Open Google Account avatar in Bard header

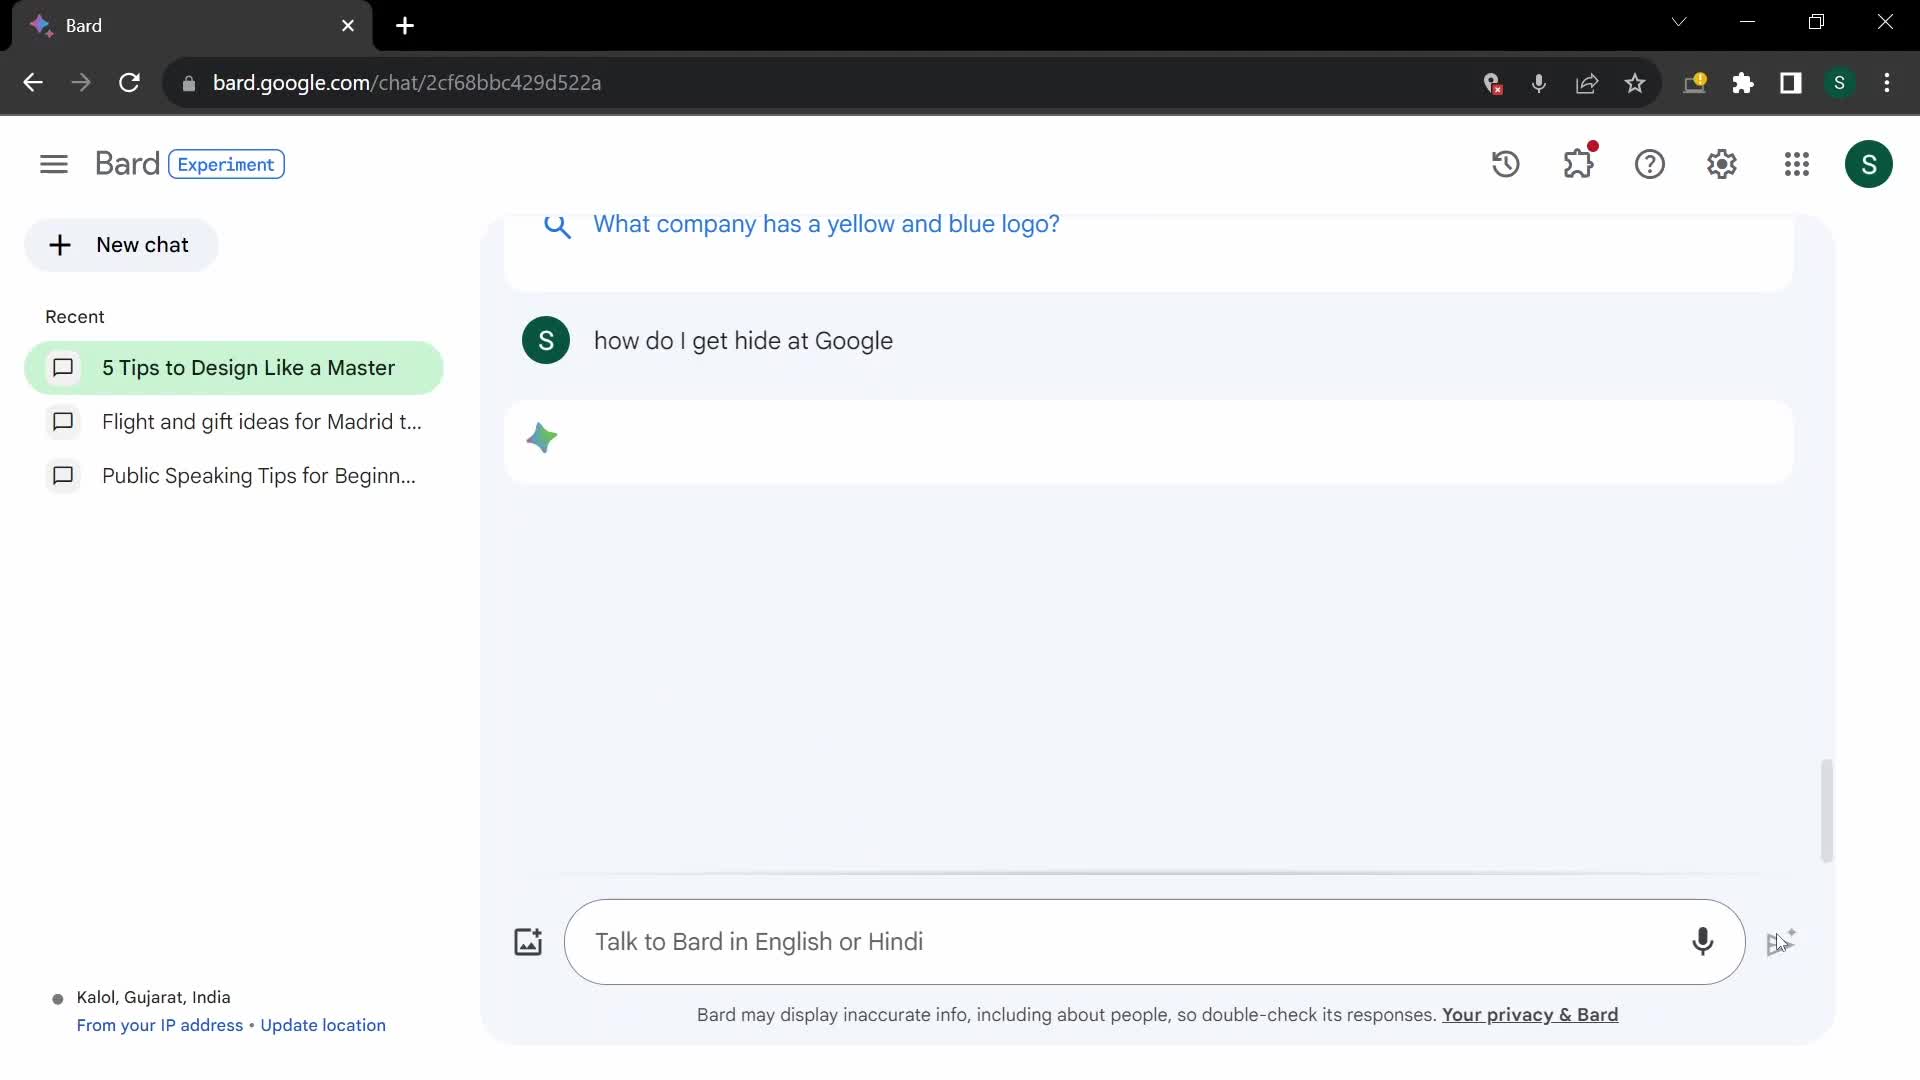[x=1868, y=164]
